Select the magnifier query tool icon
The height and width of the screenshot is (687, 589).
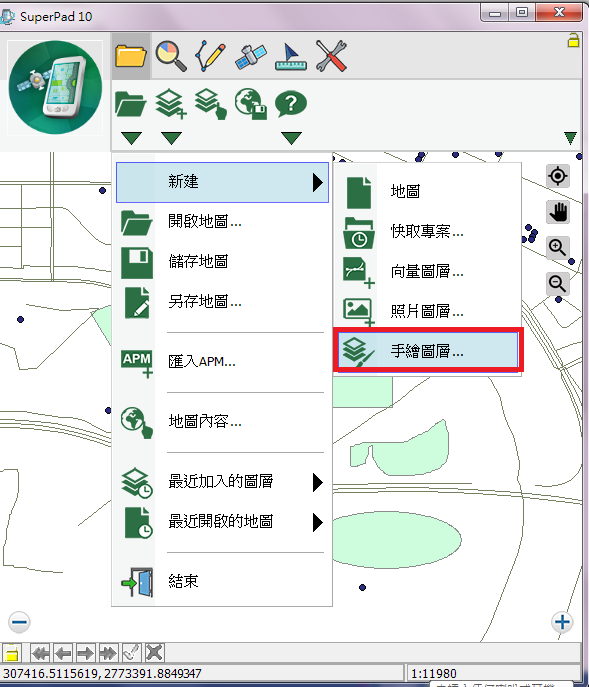point(171,56)
